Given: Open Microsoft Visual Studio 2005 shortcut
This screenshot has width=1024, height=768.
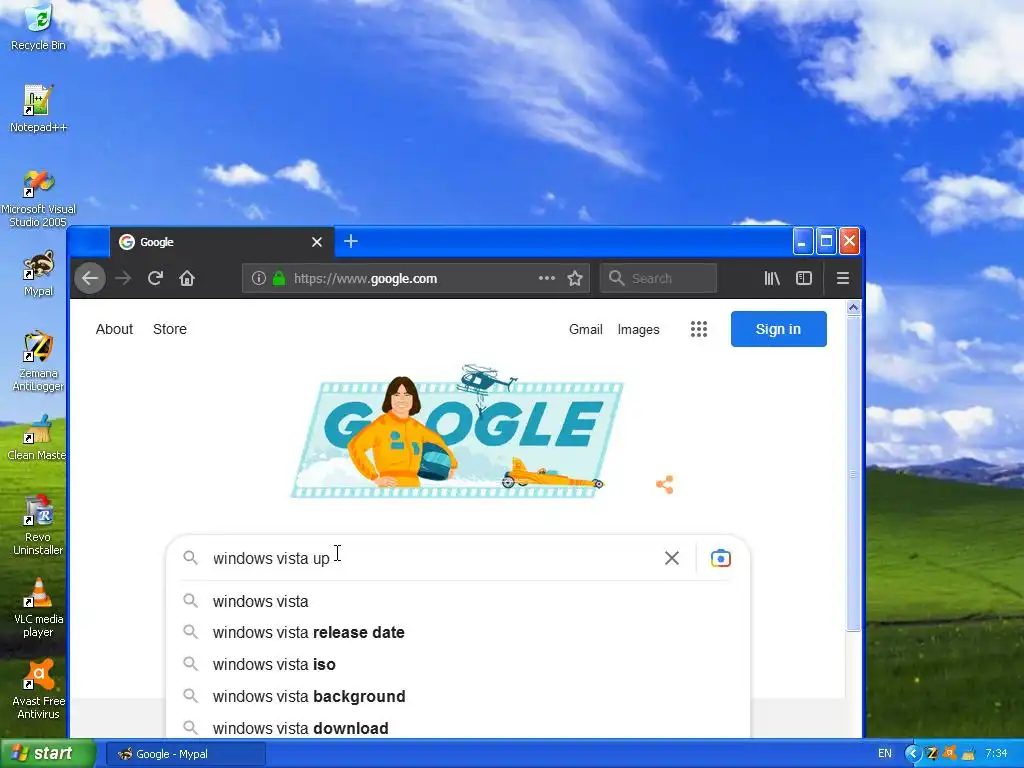Looking at the screenshot, I should [x=38, y=199].
